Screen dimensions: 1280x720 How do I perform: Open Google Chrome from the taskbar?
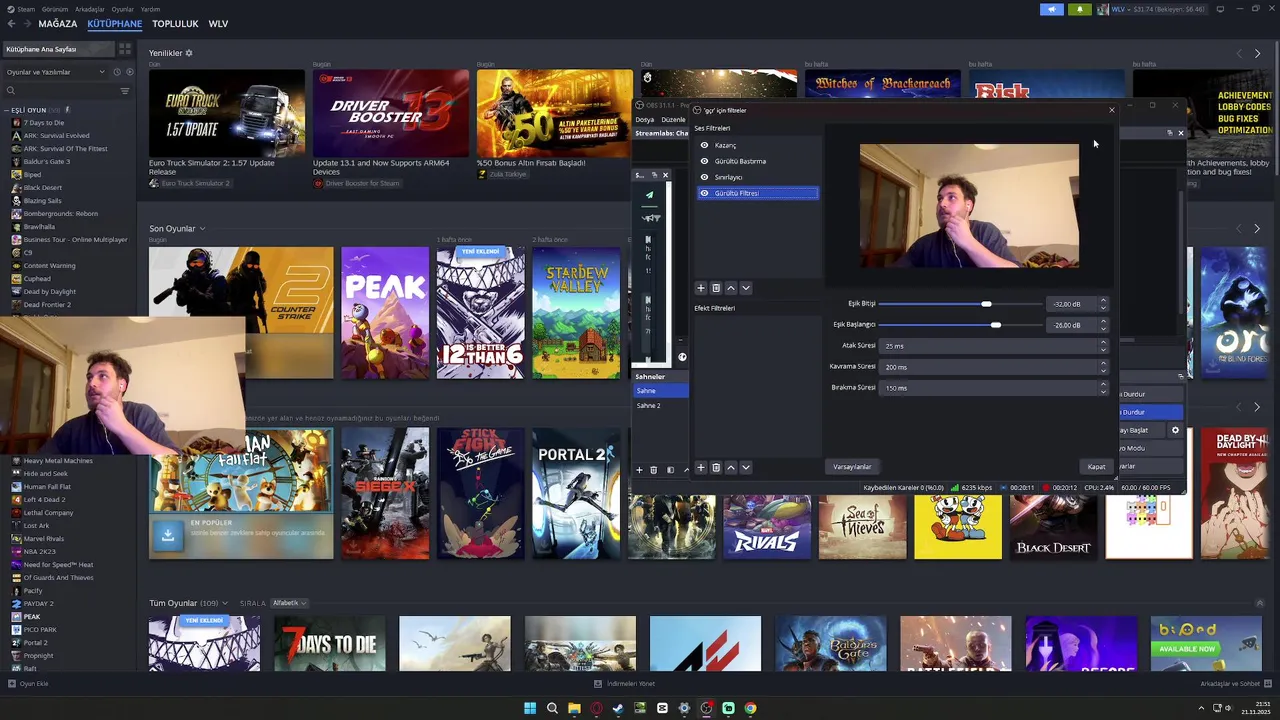(750, 708)
